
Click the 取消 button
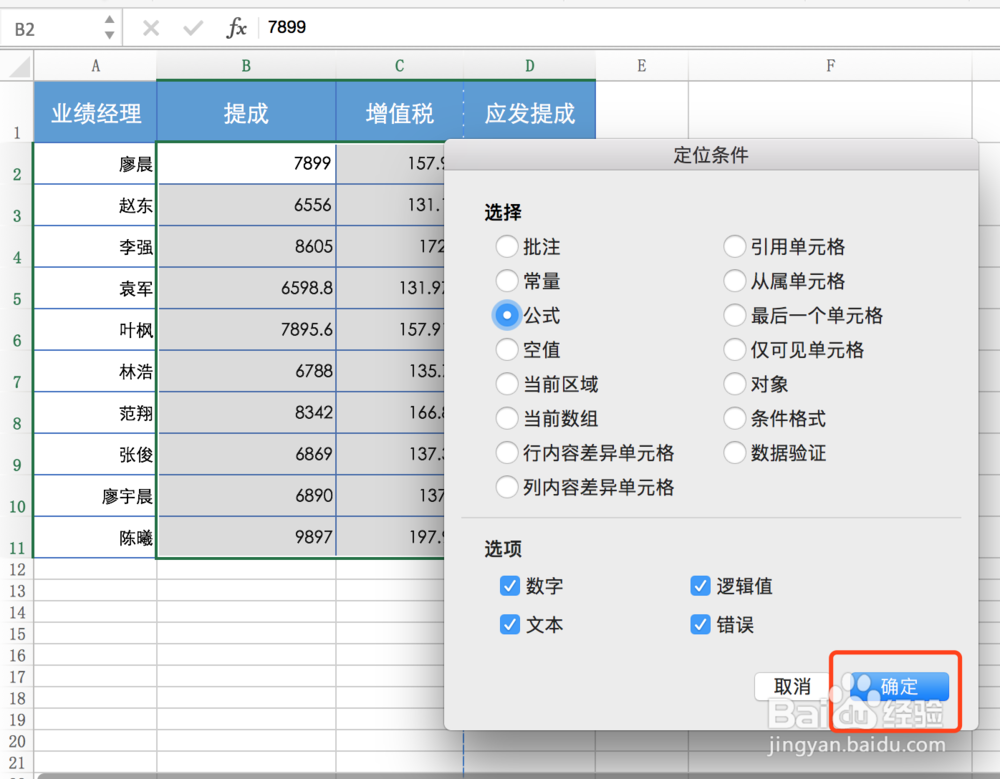click(x=793, y=687)
